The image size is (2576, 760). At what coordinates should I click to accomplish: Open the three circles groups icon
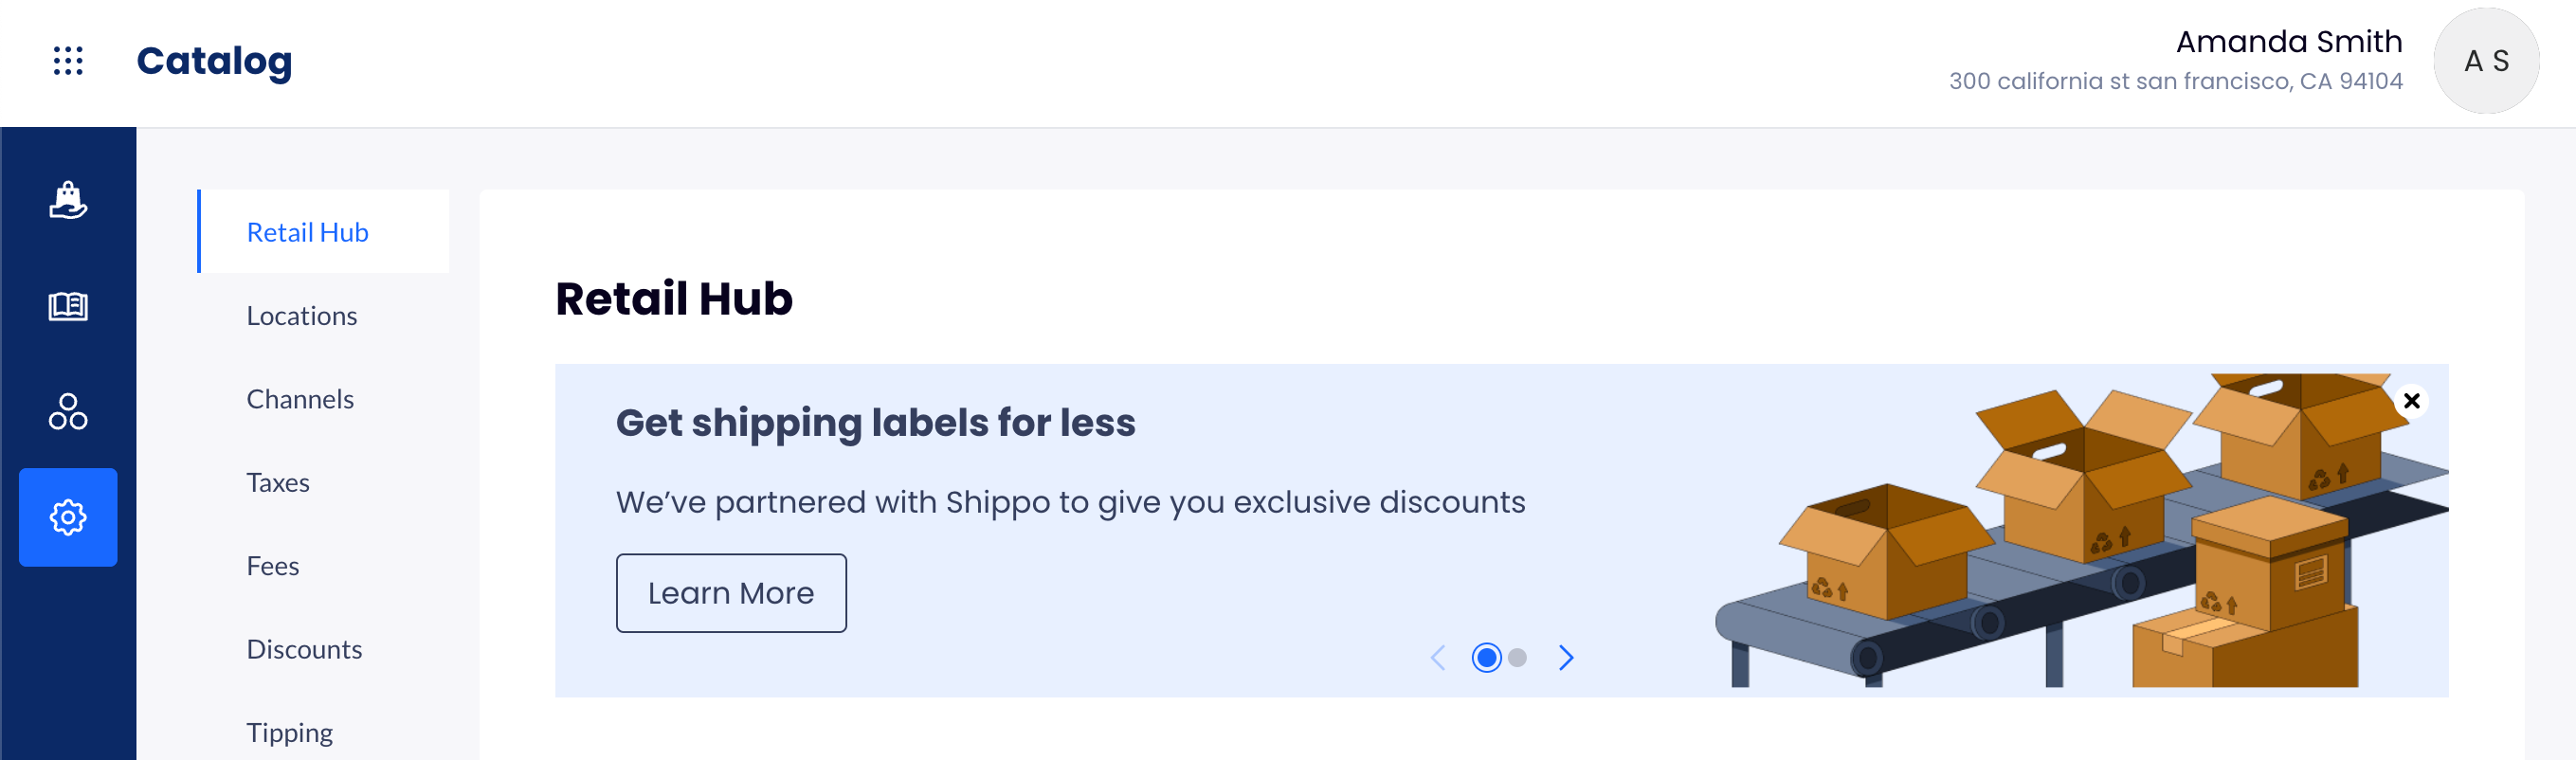tap(68, 411)
